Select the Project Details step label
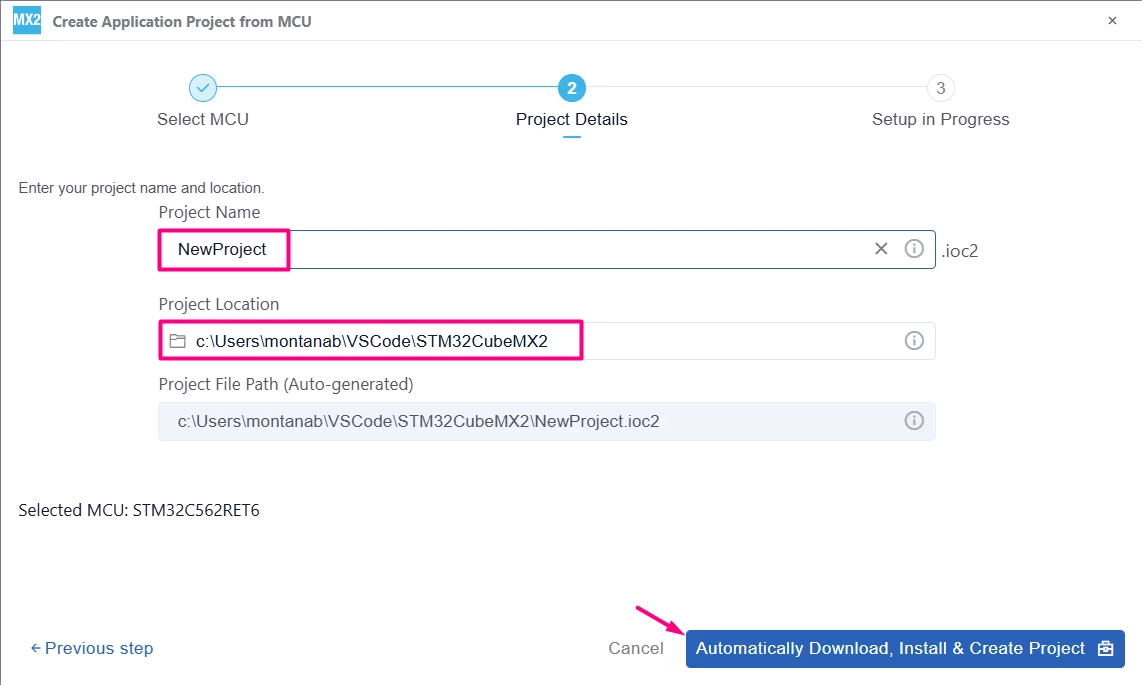 [x=572, y=119]
